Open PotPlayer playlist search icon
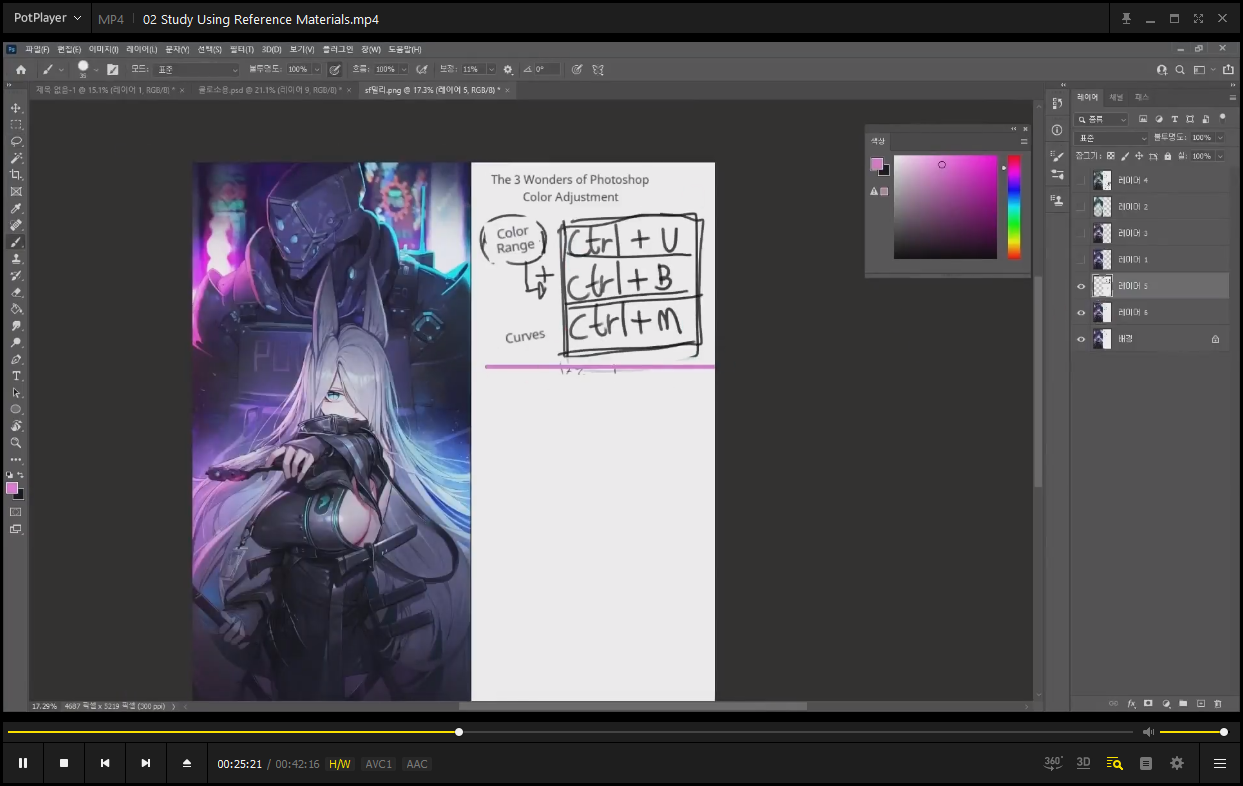Viewport: 1243px width, 786px height. pyautogui.click(x=1114, y=763)
